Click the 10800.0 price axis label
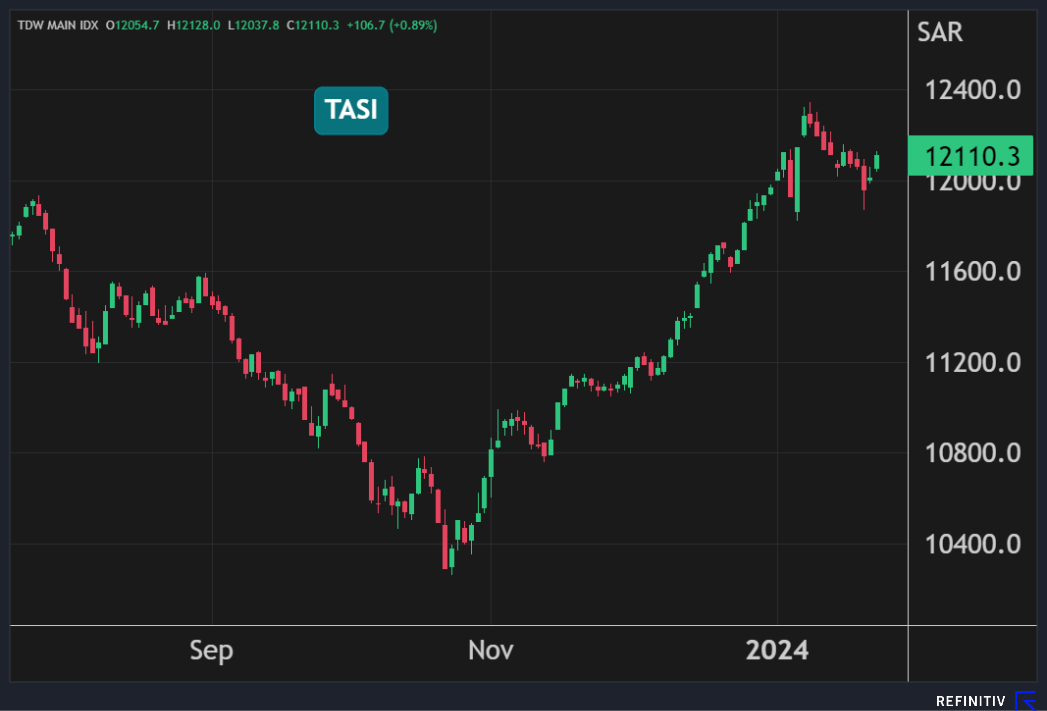This screenshot has width=1047, height=711. (x=972, y=453)
